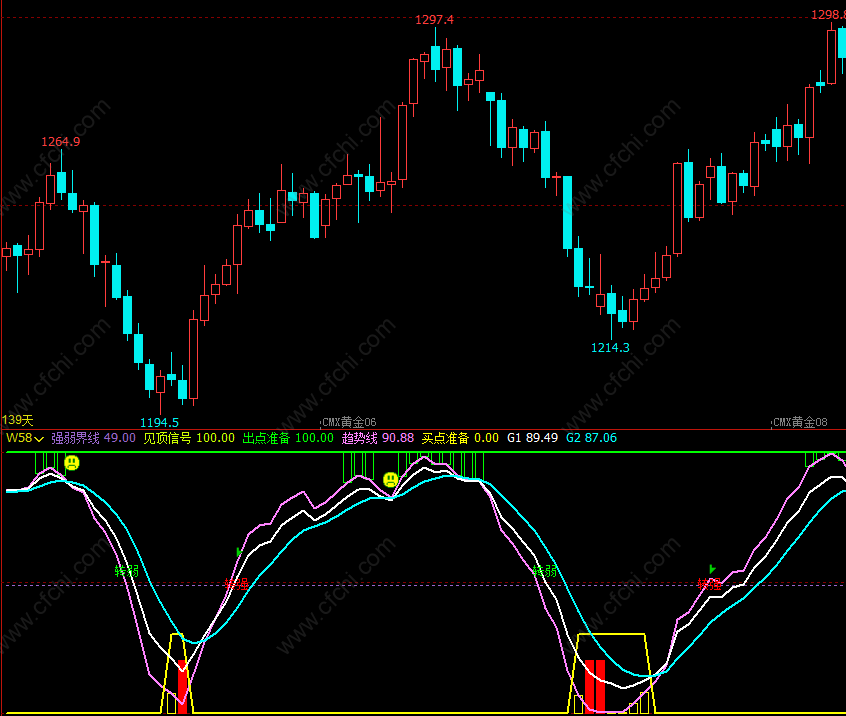
Task: Click the green flag near first 转强 label
Action: pos(239,552)
